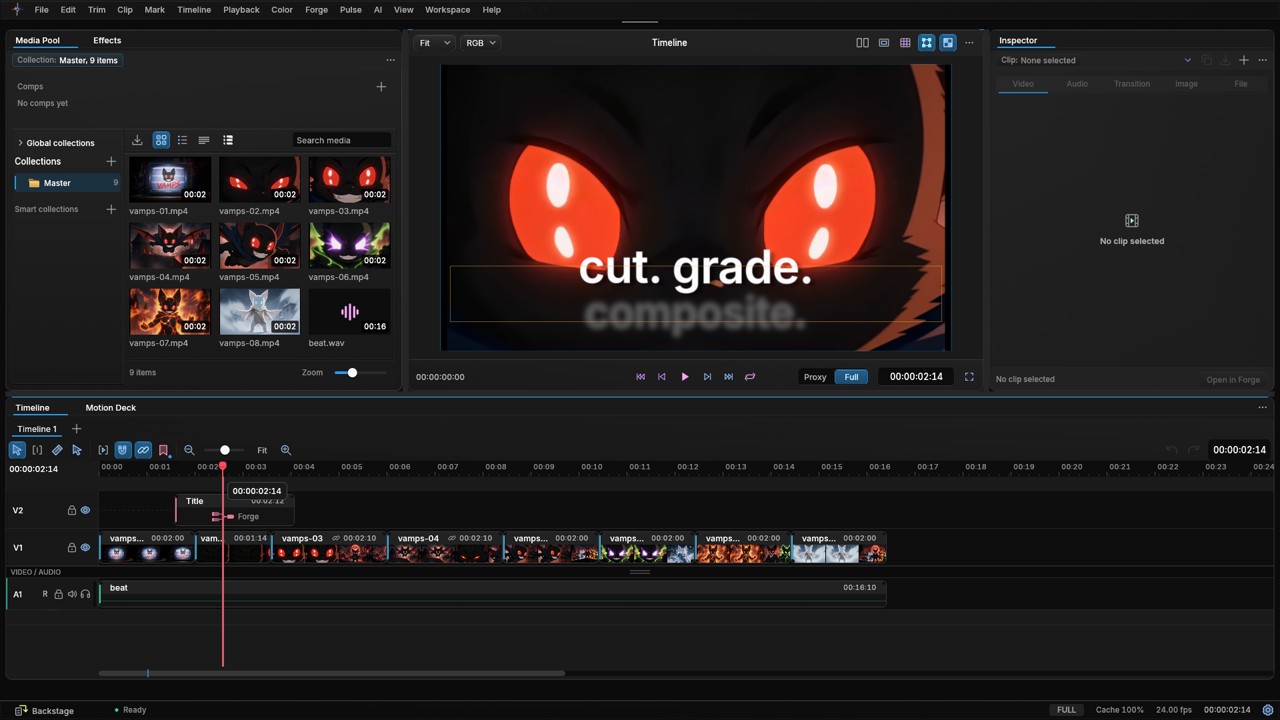Viewport: 1280px width, 720px height.
Task: Solo the A1 track with the headphones icon
Action: pos(85,594)
